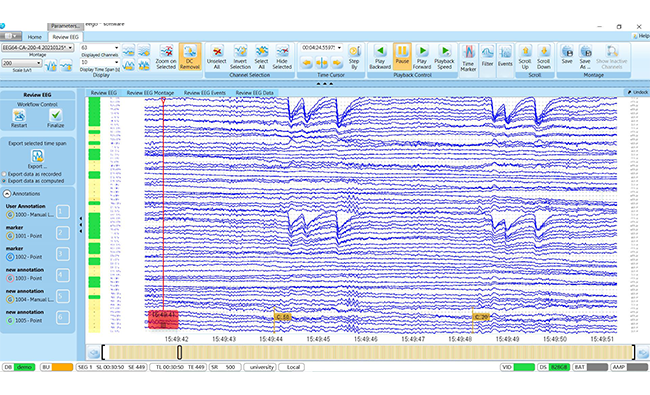Open the Review EEG Events tab
Screen dimensions: 650x395
point(205,93)
